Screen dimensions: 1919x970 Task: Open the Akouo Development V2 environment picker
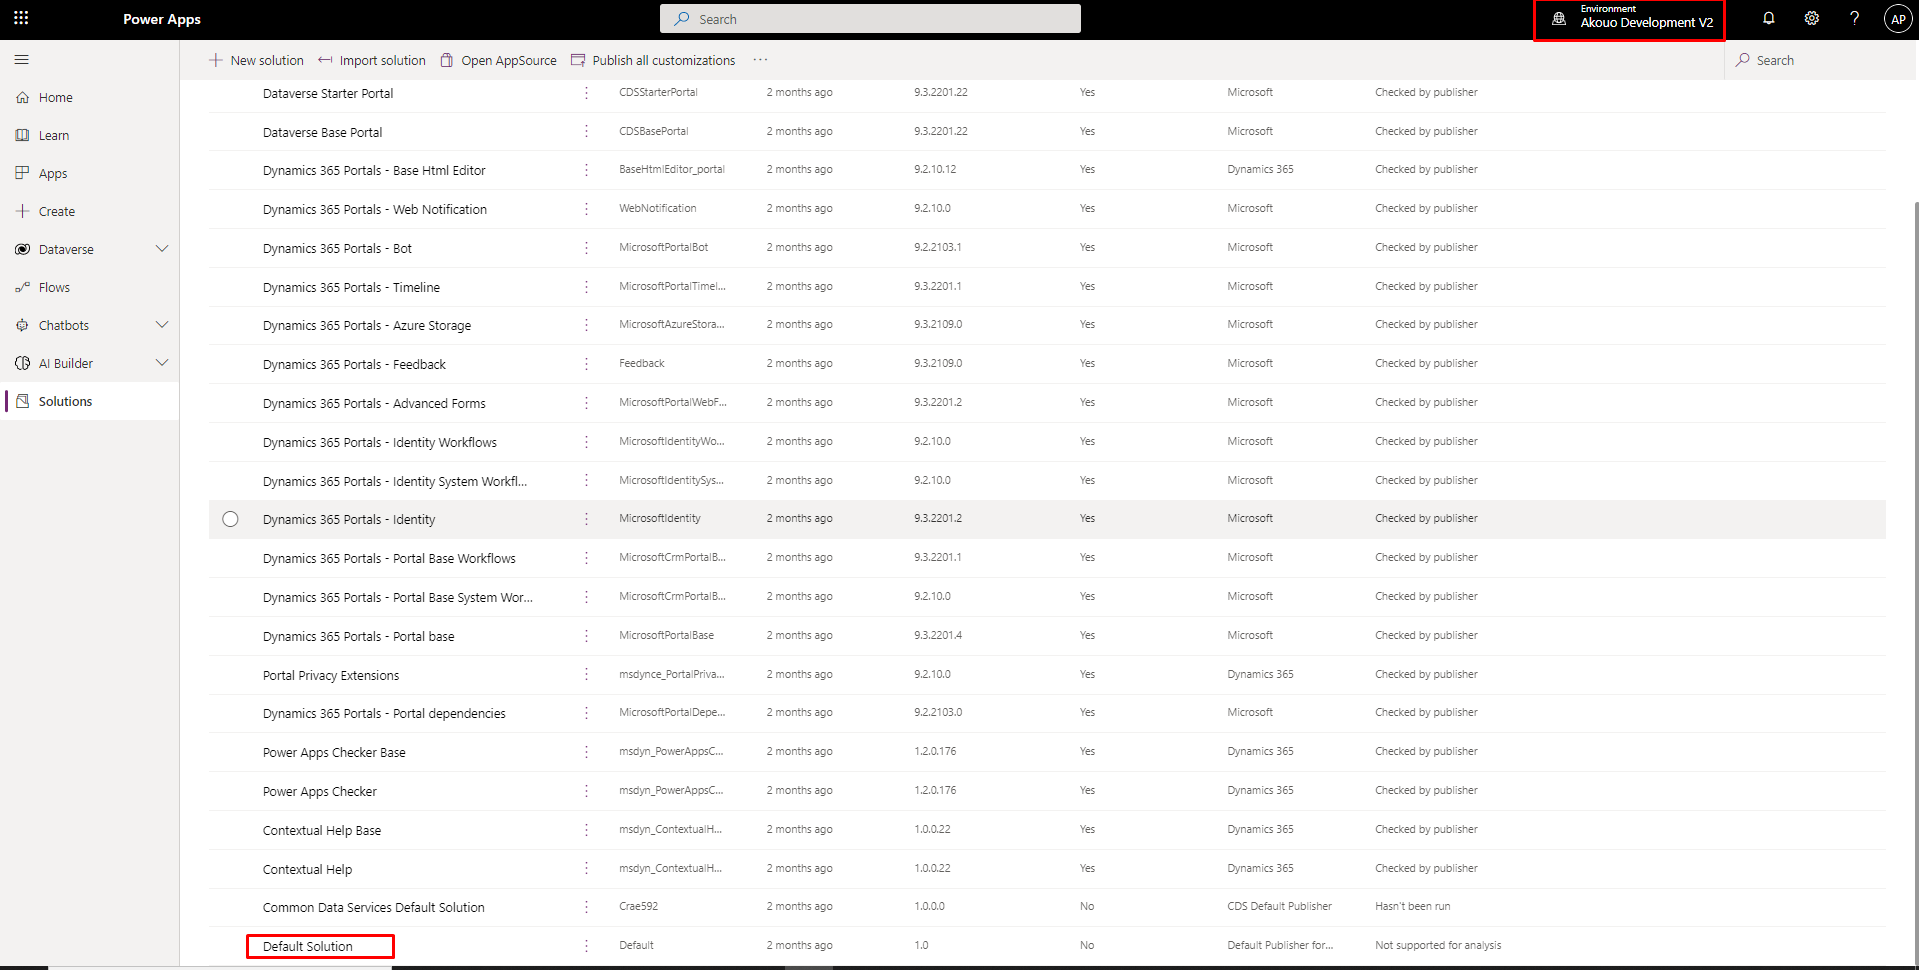tap(1628, 18)
